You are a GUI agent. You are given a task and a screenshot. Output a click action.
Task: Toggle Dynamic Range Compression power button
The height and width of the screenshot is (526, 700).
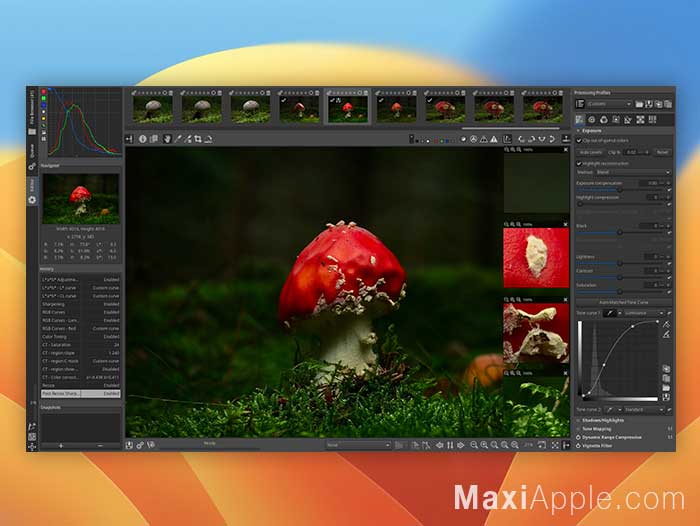pyautogui.click(x=579, y=438)
